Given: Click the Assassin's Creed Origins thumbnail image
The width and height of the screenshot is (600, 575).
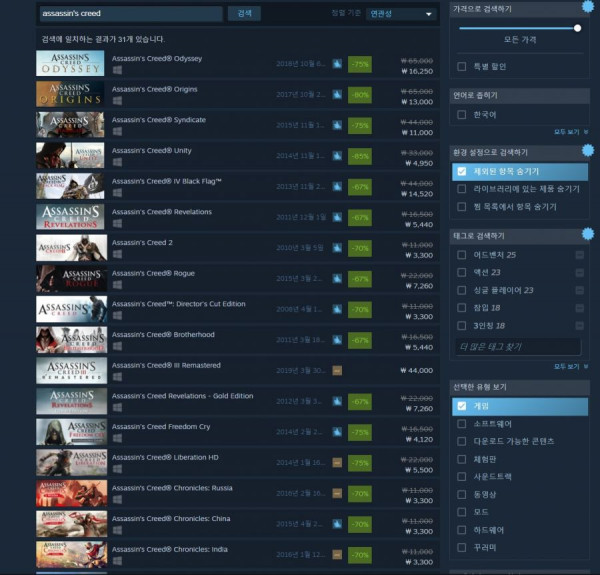Looking at the screenshot, I should pos(70,94).
